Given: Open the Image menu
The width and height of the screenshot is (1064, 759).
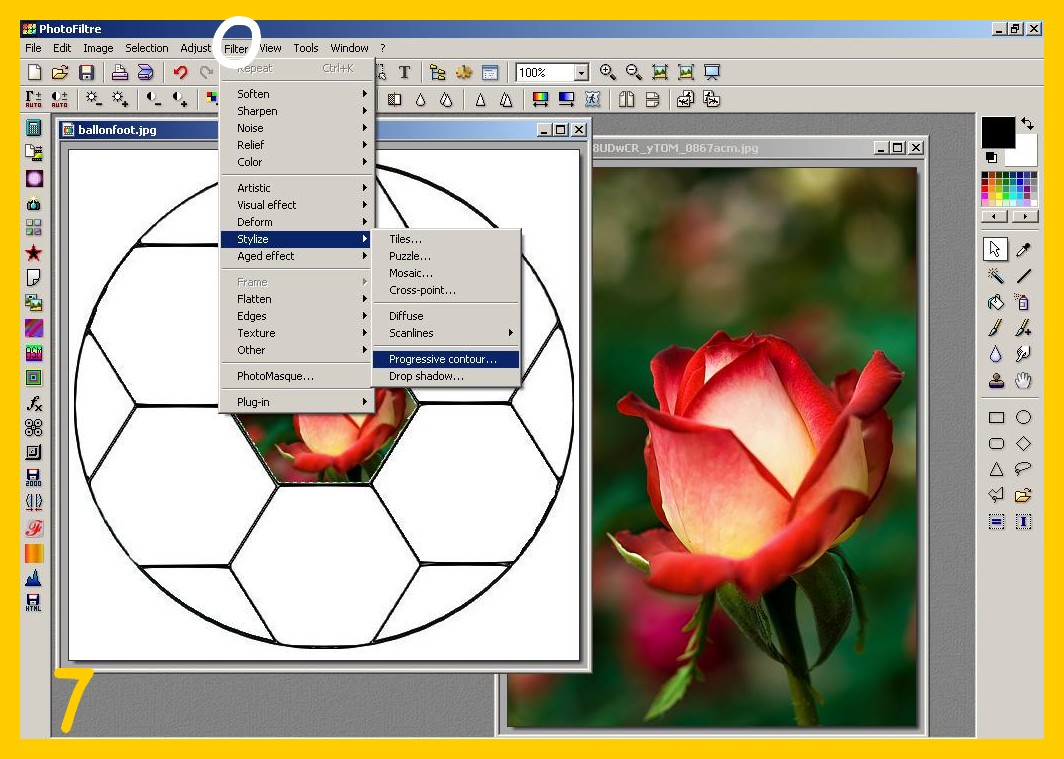Looking at the screenshot, I should 98,48.
